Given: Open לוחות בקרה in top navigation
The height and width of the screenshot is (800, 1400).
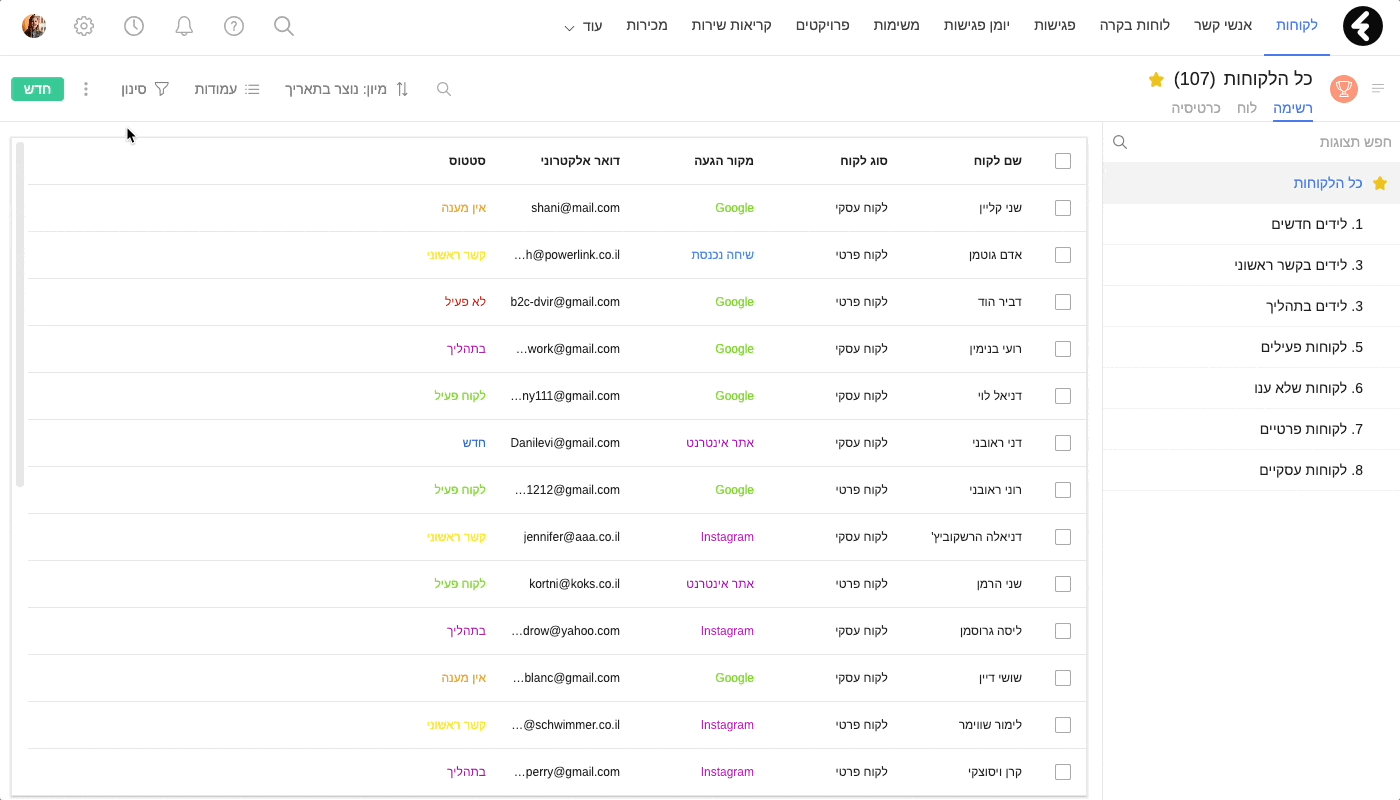Looking at the screenshot, I should (1135, 25).
